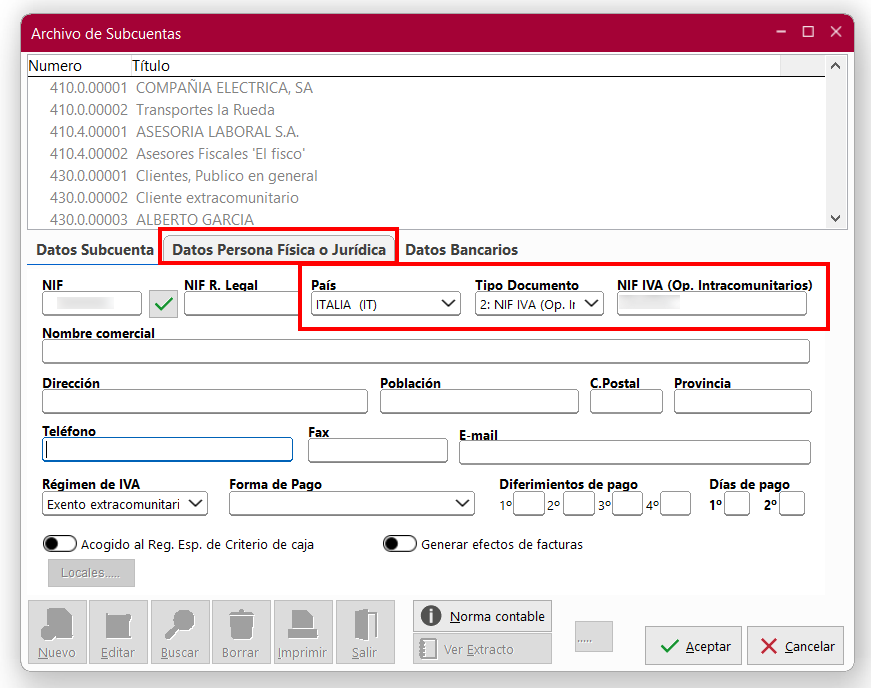The width and height of the screenshot is (871, 688).
Task: Click the Aceptar button
Action: (694, 646)
